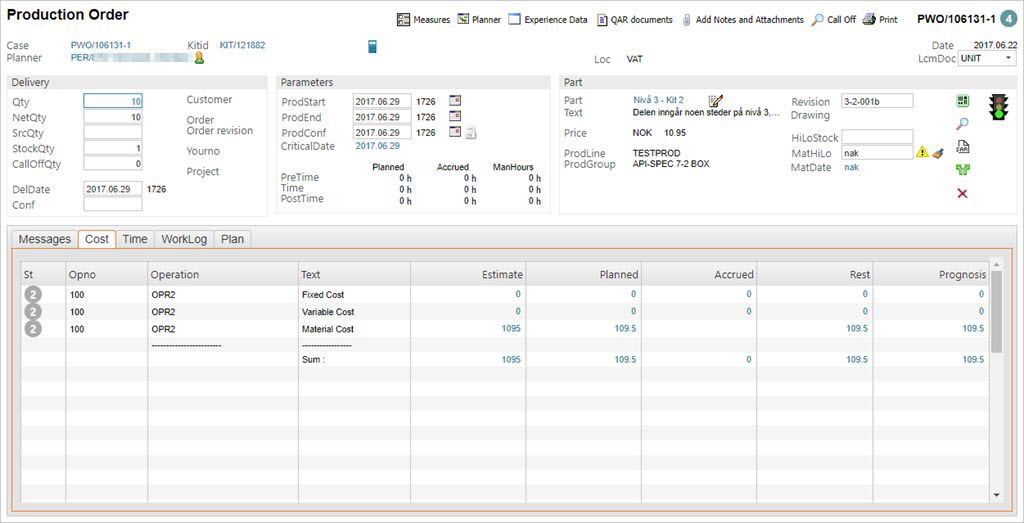Screen dimensions: 1024x523
Task: Open the KIT/121882 link
Action: tap(242, 45)
